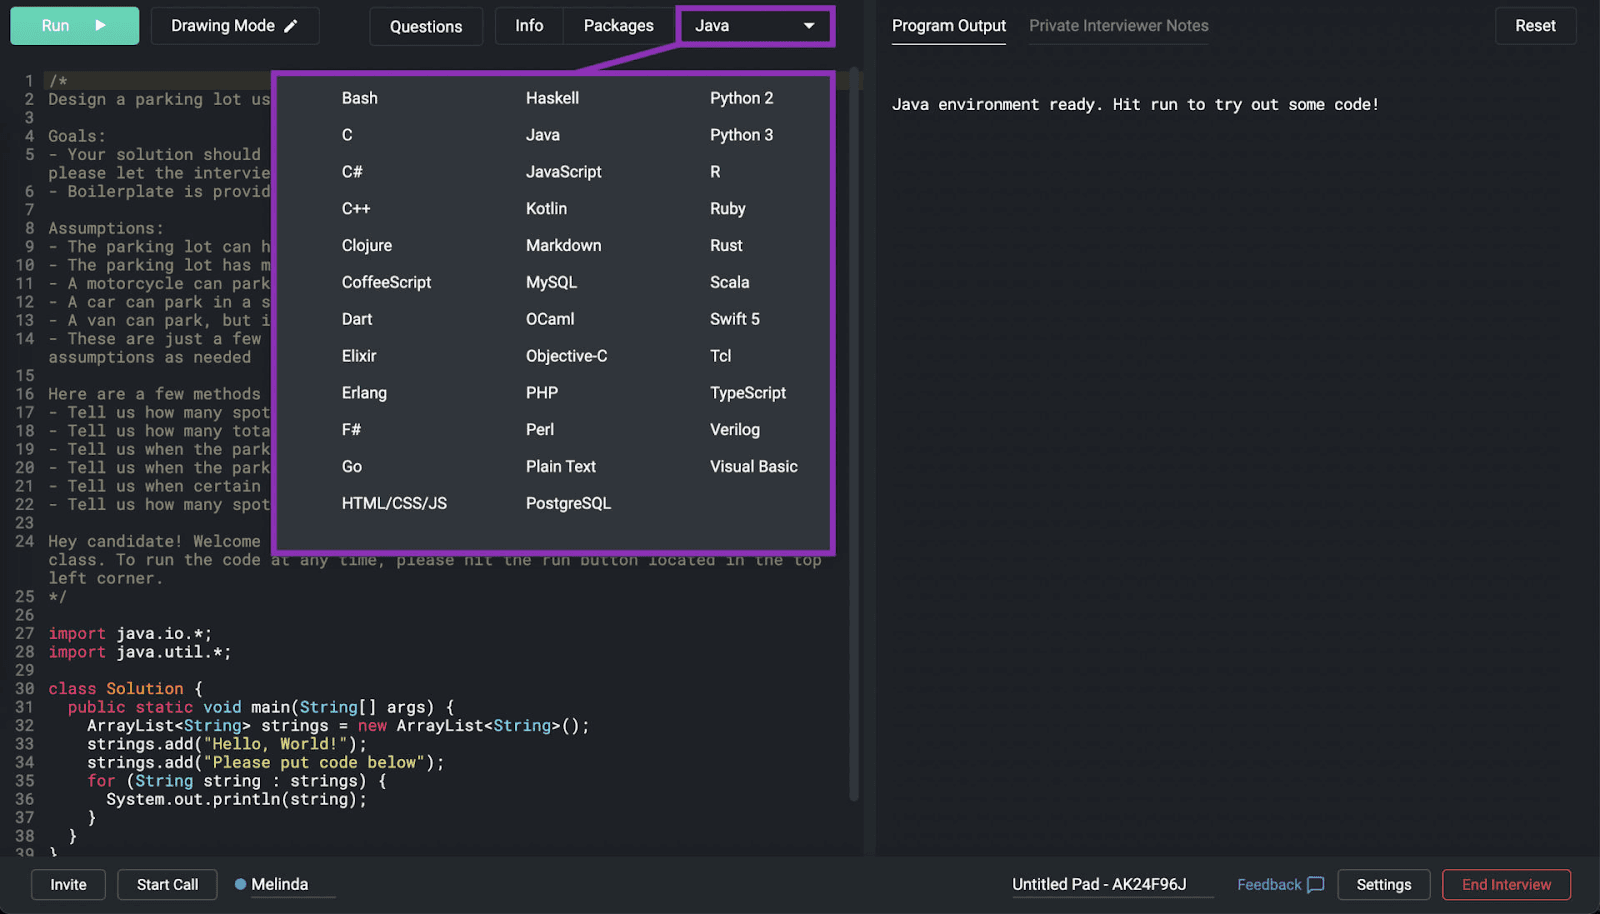This screenshot has width=1600, height=914.
Task: Click the Untitled Pad title field
Action: [1099, 885]
